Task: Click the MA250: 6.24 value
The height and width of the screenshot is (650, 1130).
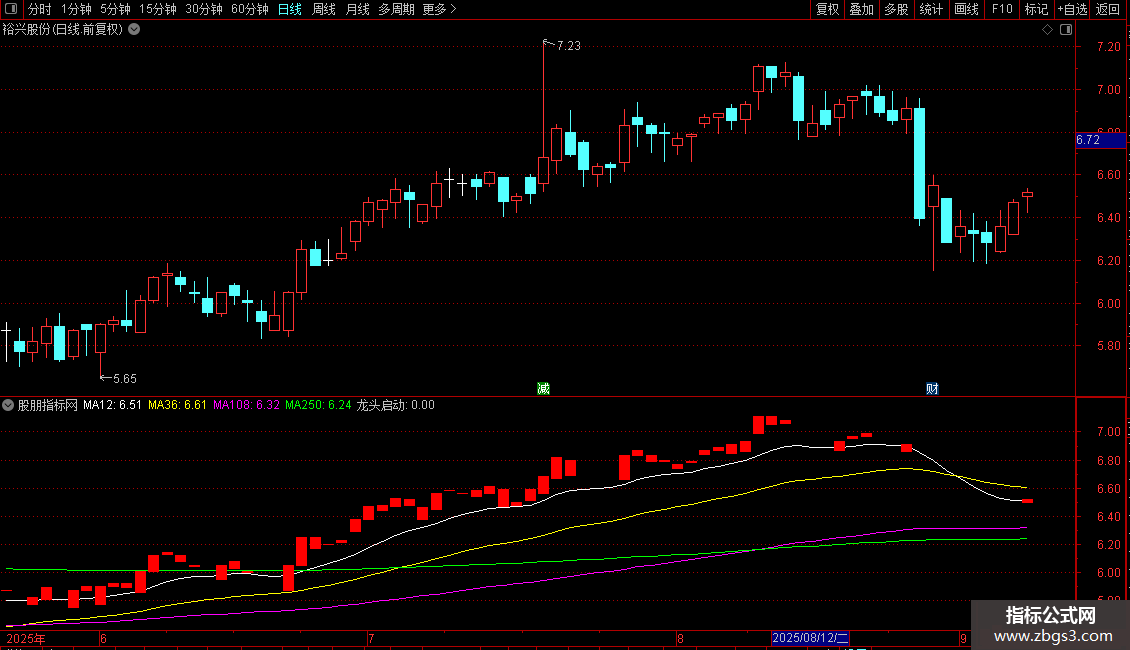Action: pos(319,405)
